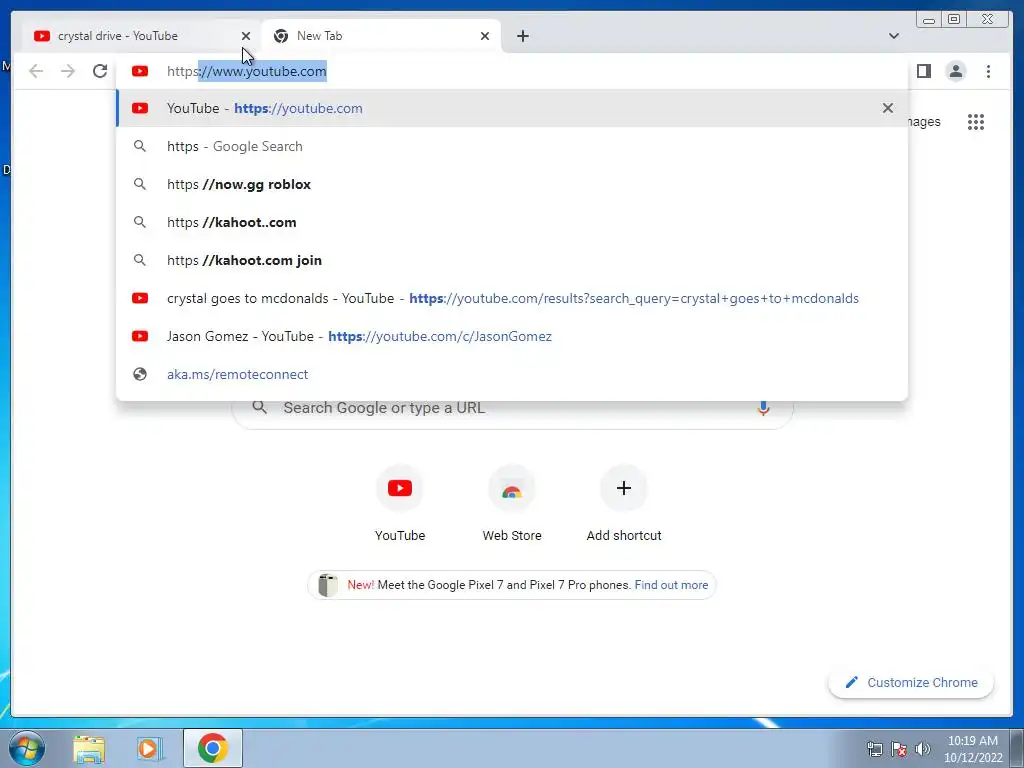Click the Add shortcut plus tile
The image size is (1024, 768).
[624, 504]
